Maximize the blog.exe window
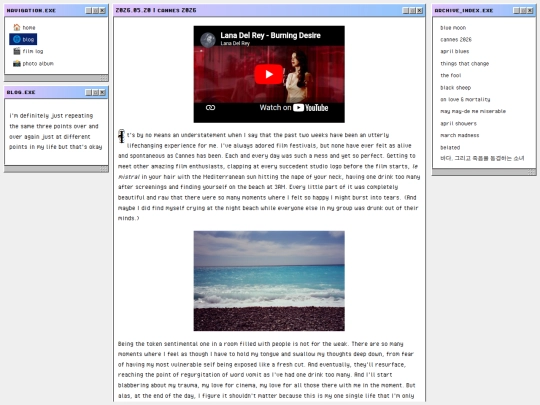540x405 pixels. 95,92
